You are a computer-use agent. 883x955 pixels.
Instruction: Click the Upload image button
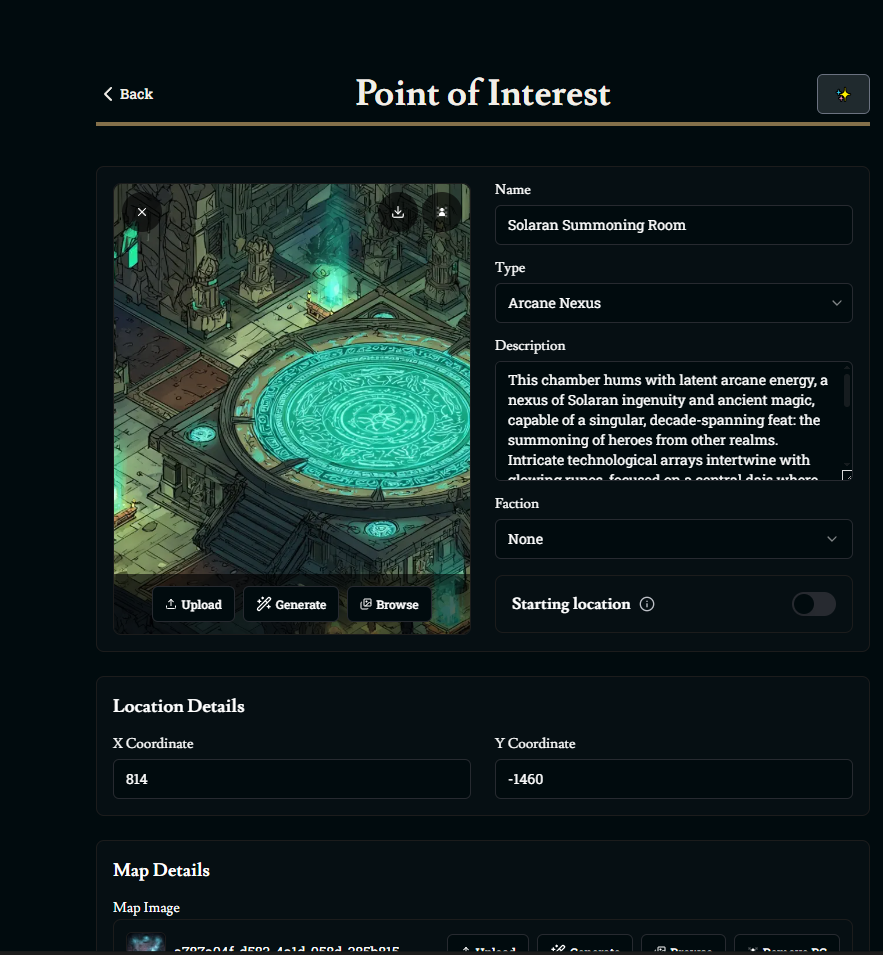(194, 604)
